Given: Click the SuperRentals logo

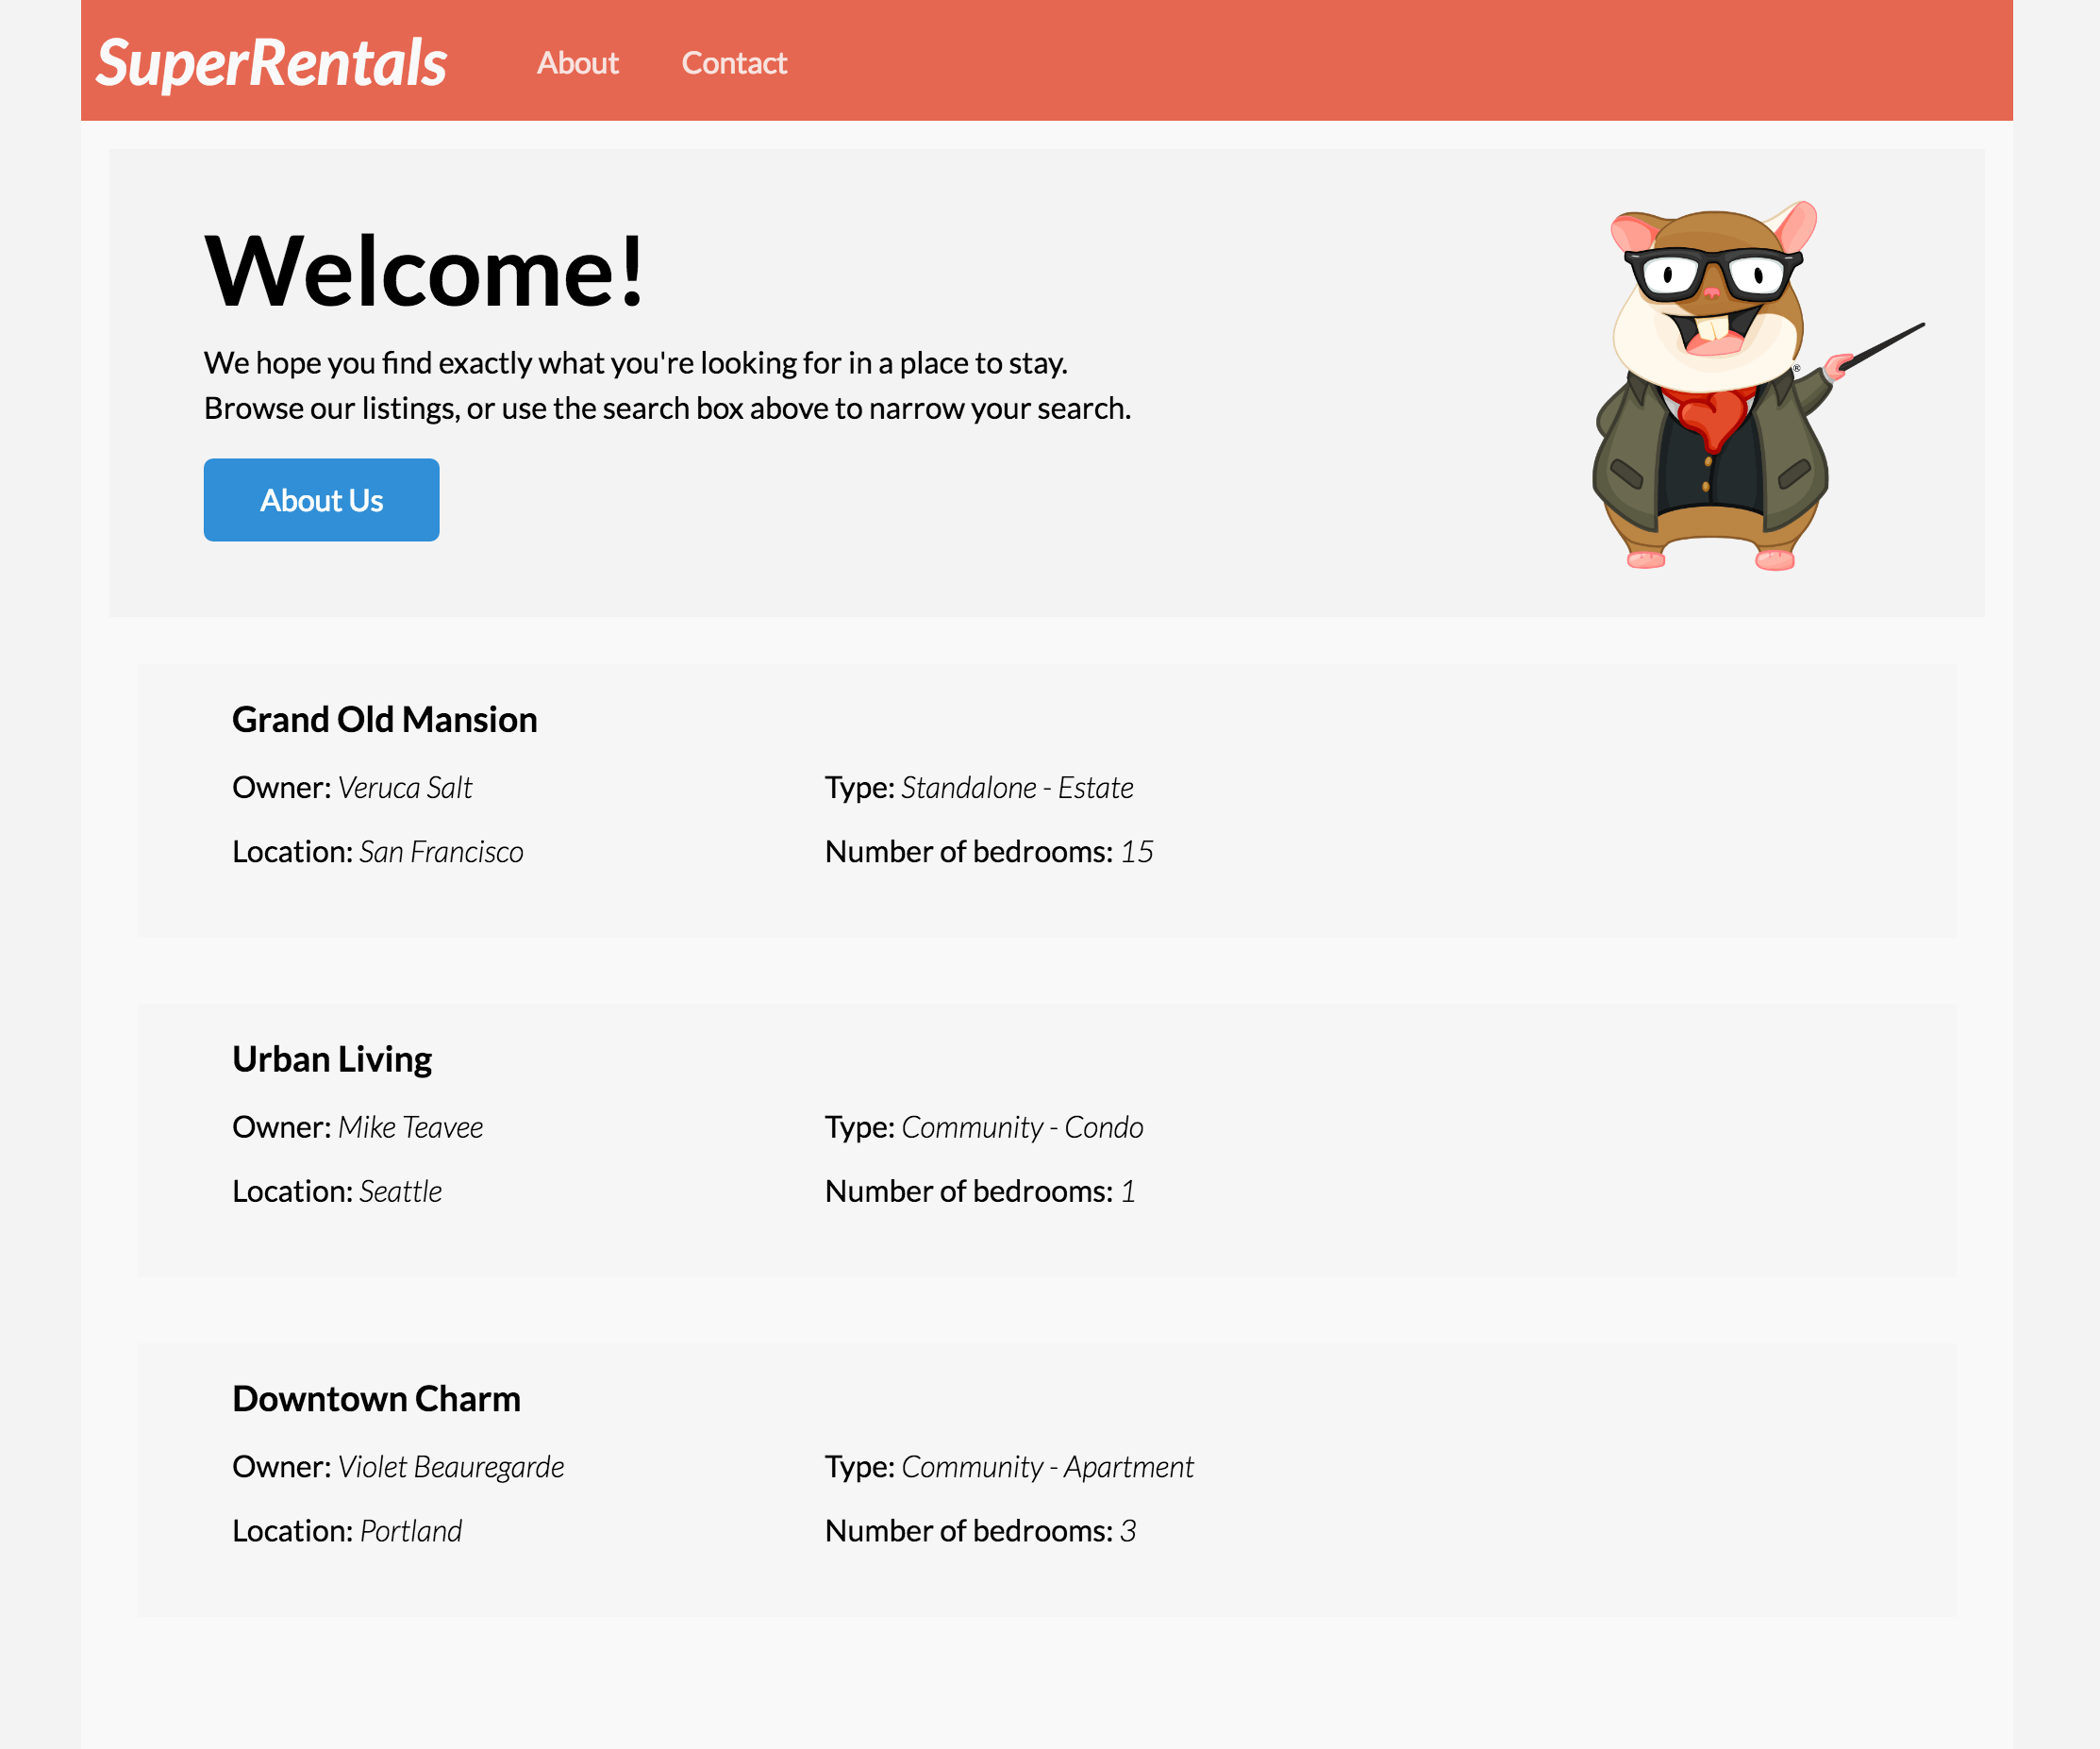Looking at the screenshot, I should (271, 63).
